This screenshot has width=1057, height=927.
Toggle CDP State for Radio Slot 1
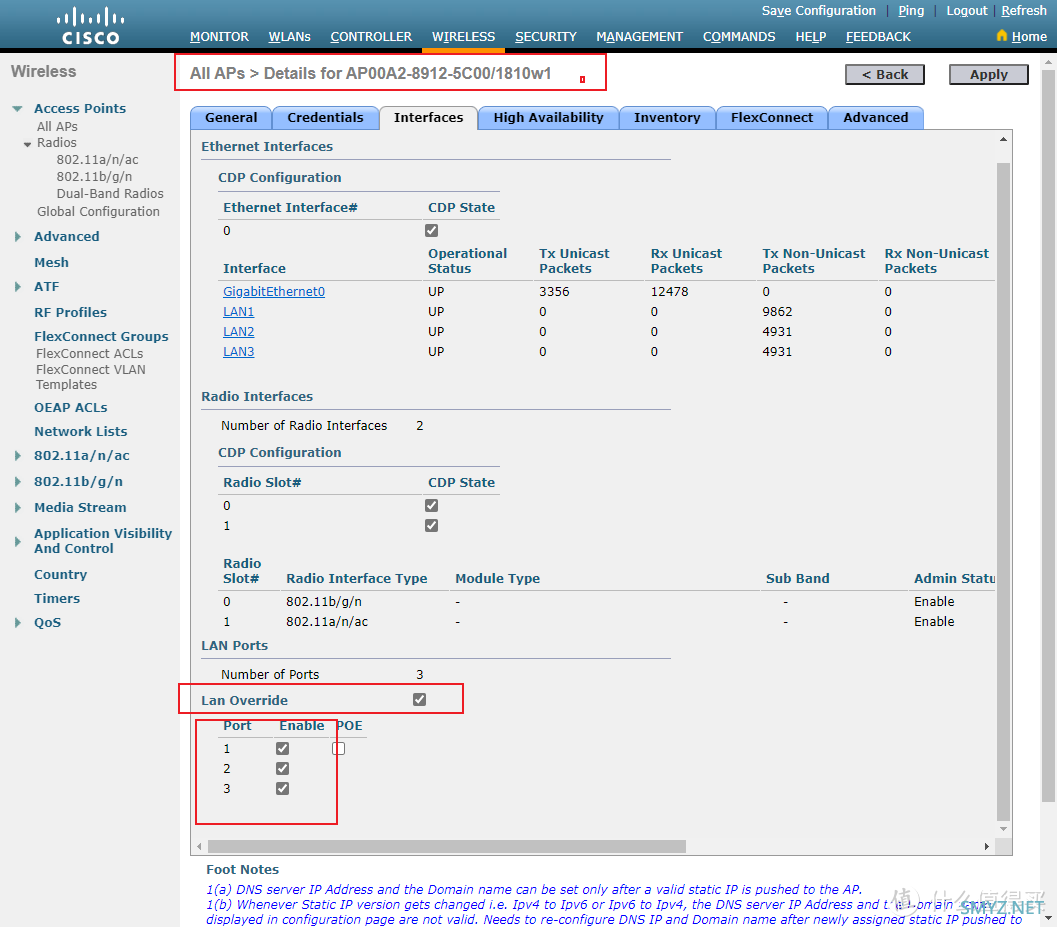(x=431, y=525)
